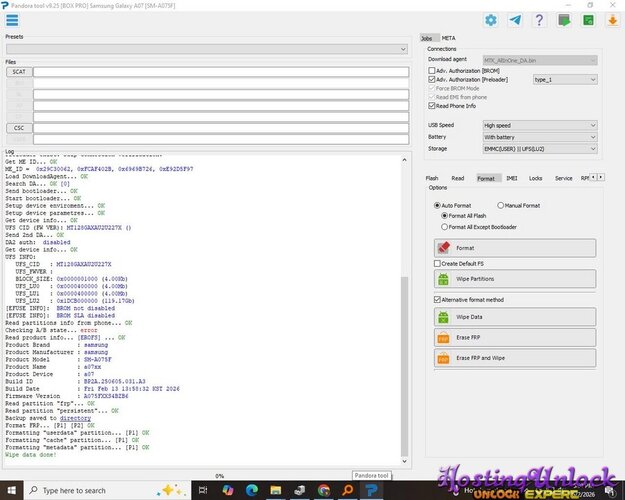The image size is (625, 500).
Task: Switch to the Jobs tab
Action: point(427,38)
